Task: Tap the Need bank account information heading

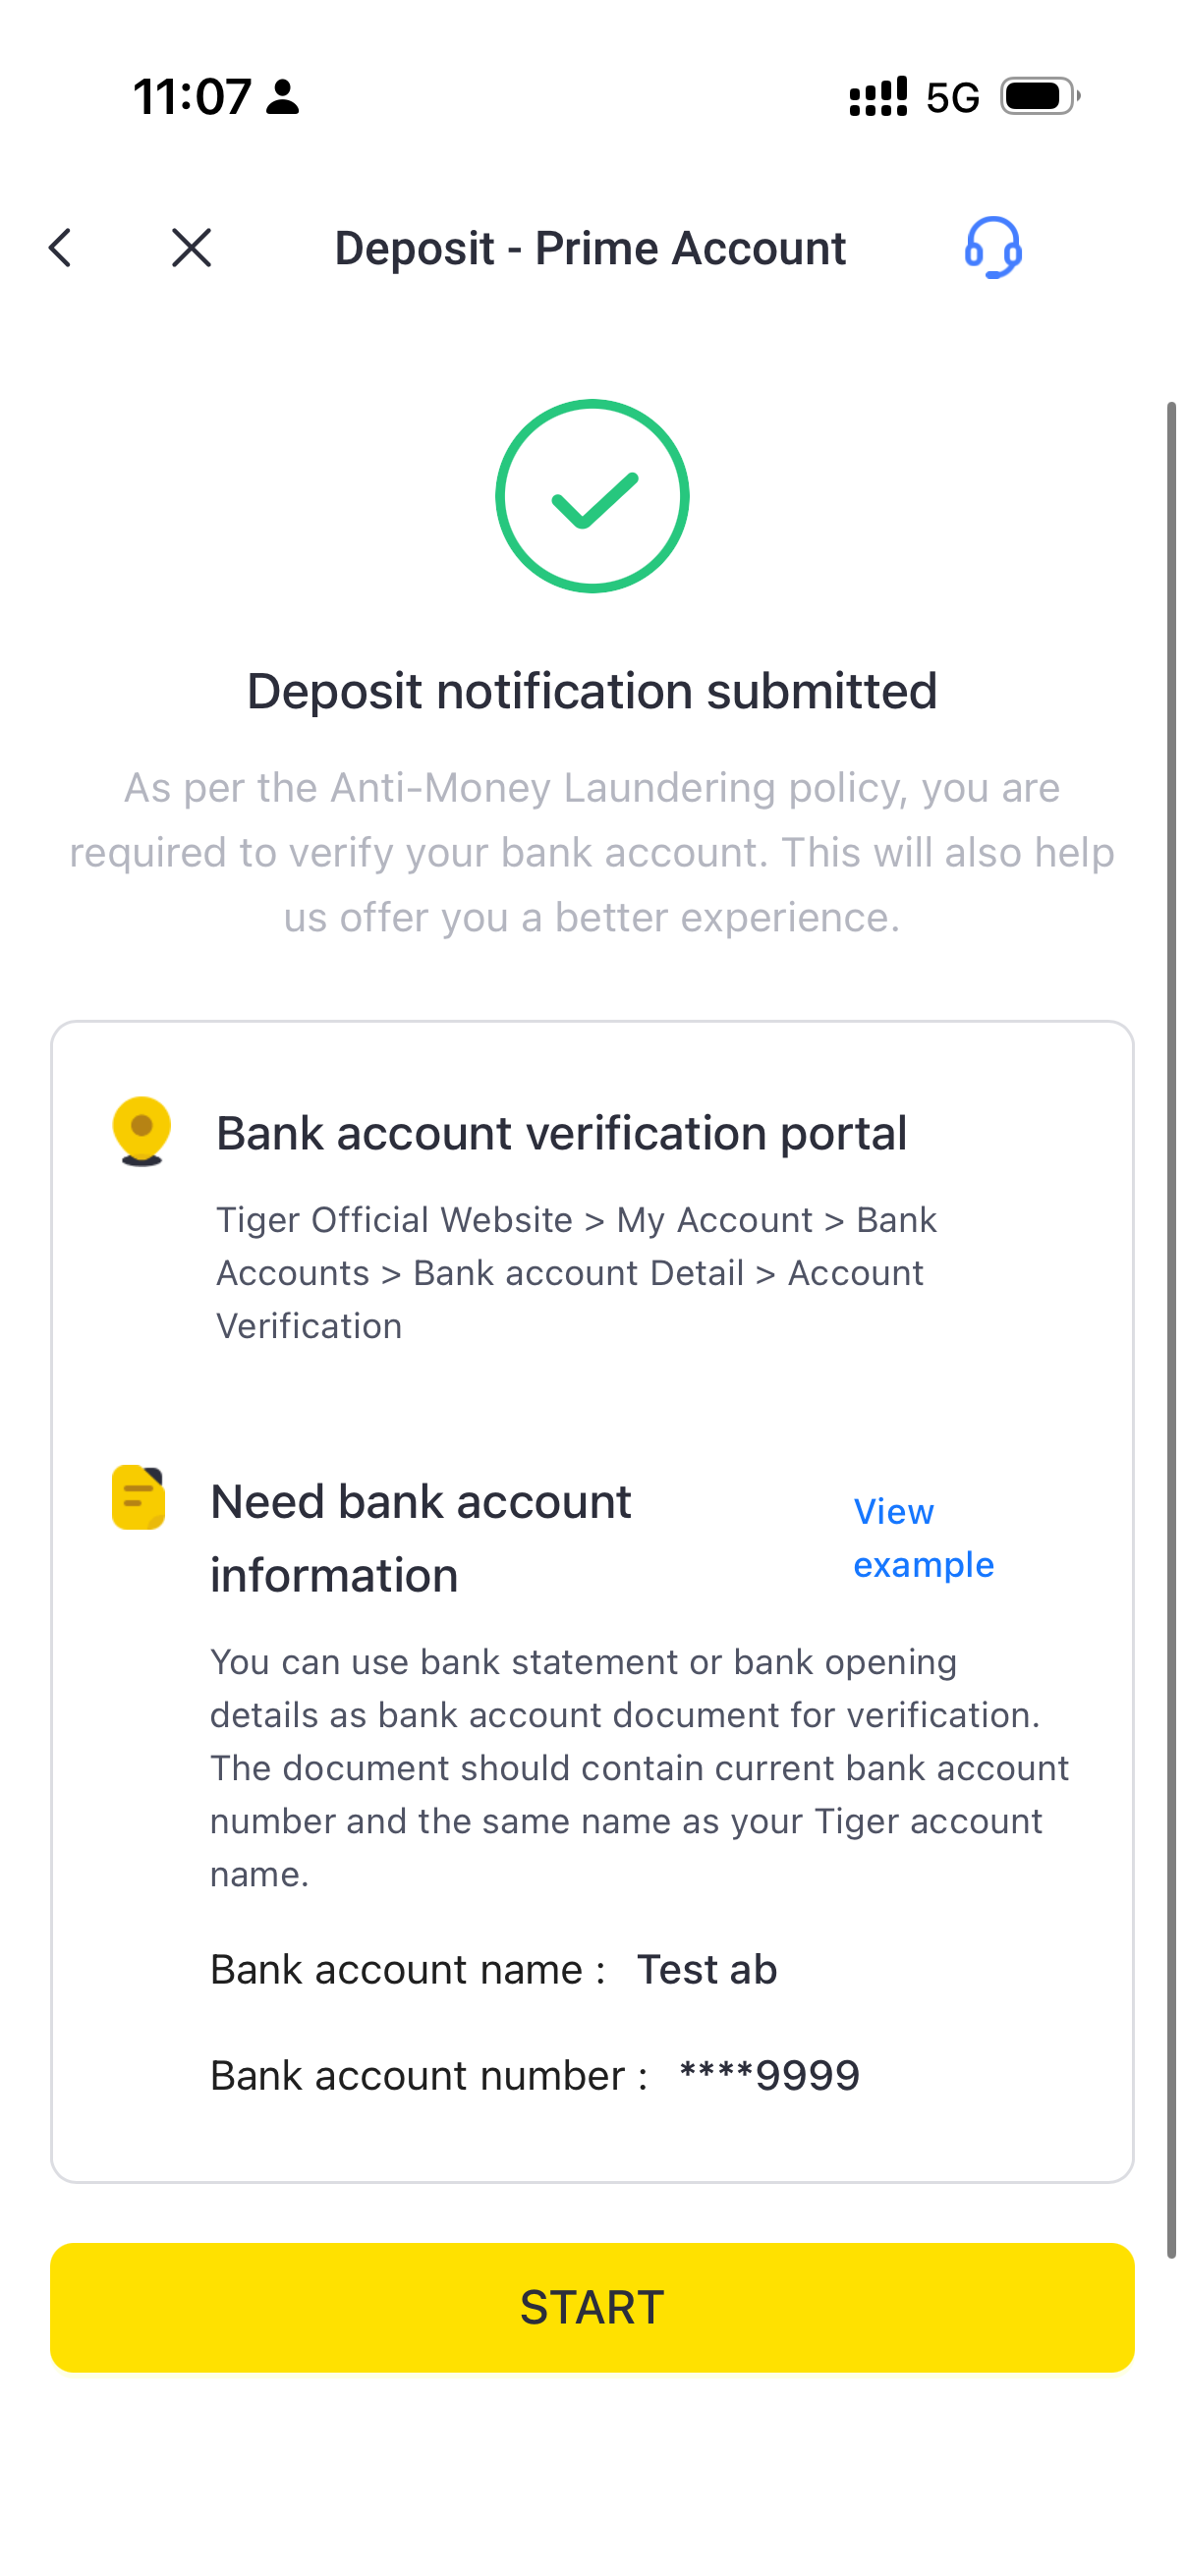Action: tap(420, 1538)
